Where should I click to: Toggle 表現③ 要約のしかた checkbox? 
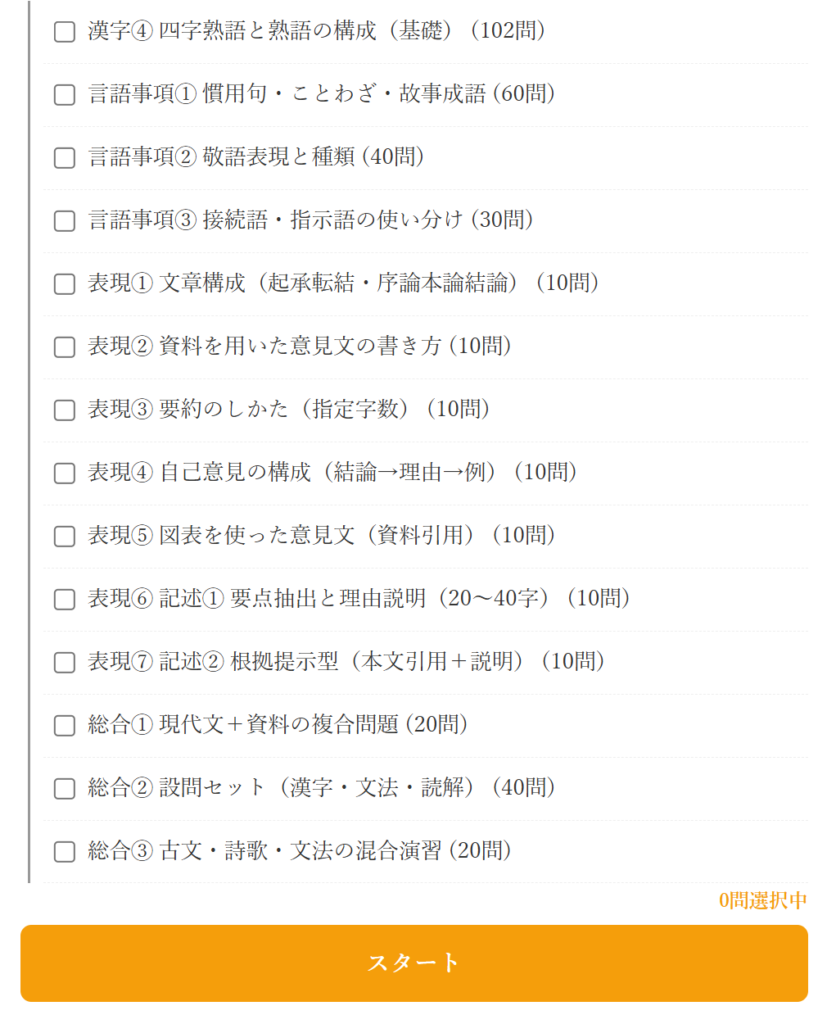(x=64, y=410)
